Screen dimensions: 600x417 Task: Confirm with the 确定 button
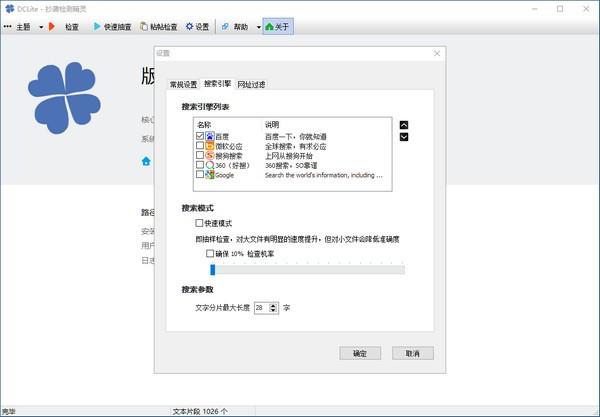click(360, 353)
